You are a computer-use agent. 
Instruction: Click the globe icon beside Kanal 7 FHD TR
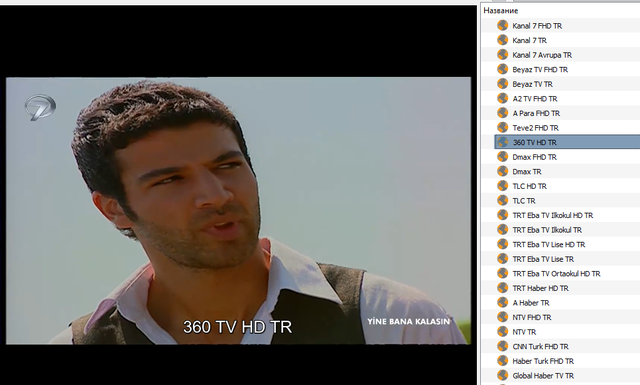click(x=502, y=25)
